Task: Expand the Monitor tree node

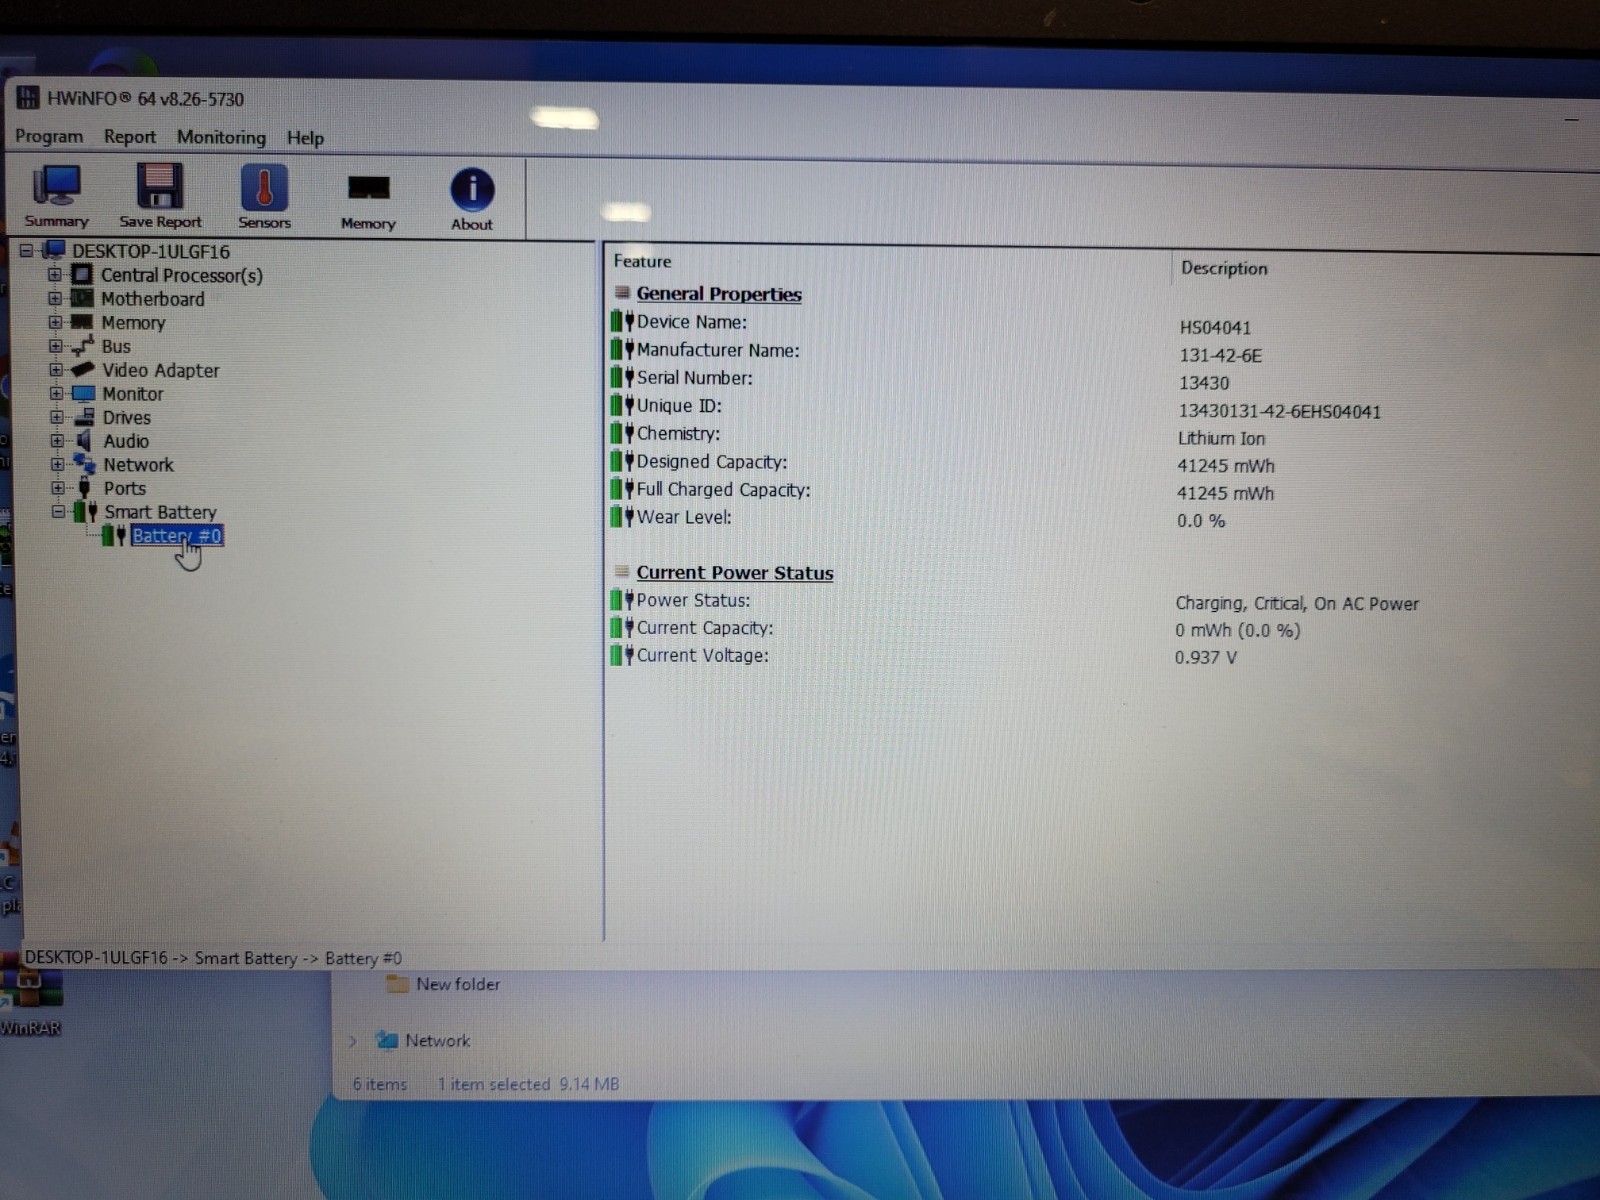Action: [56, 393]
